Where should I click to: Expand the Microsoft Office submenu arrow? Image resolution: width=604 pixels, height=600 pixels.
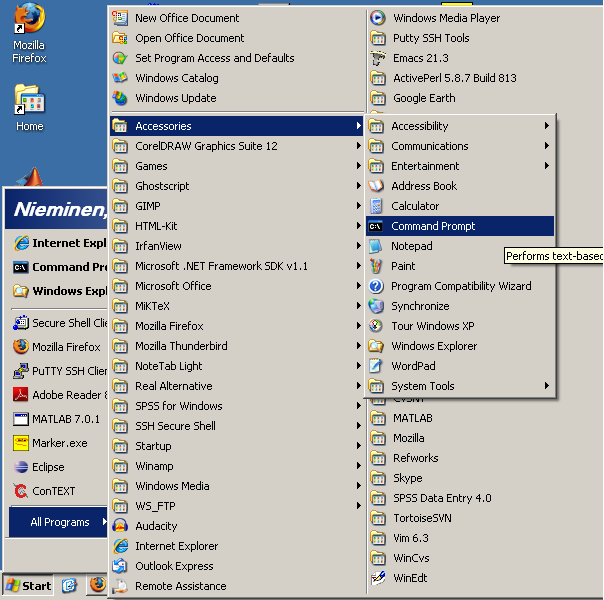click(x=359, y=286)
